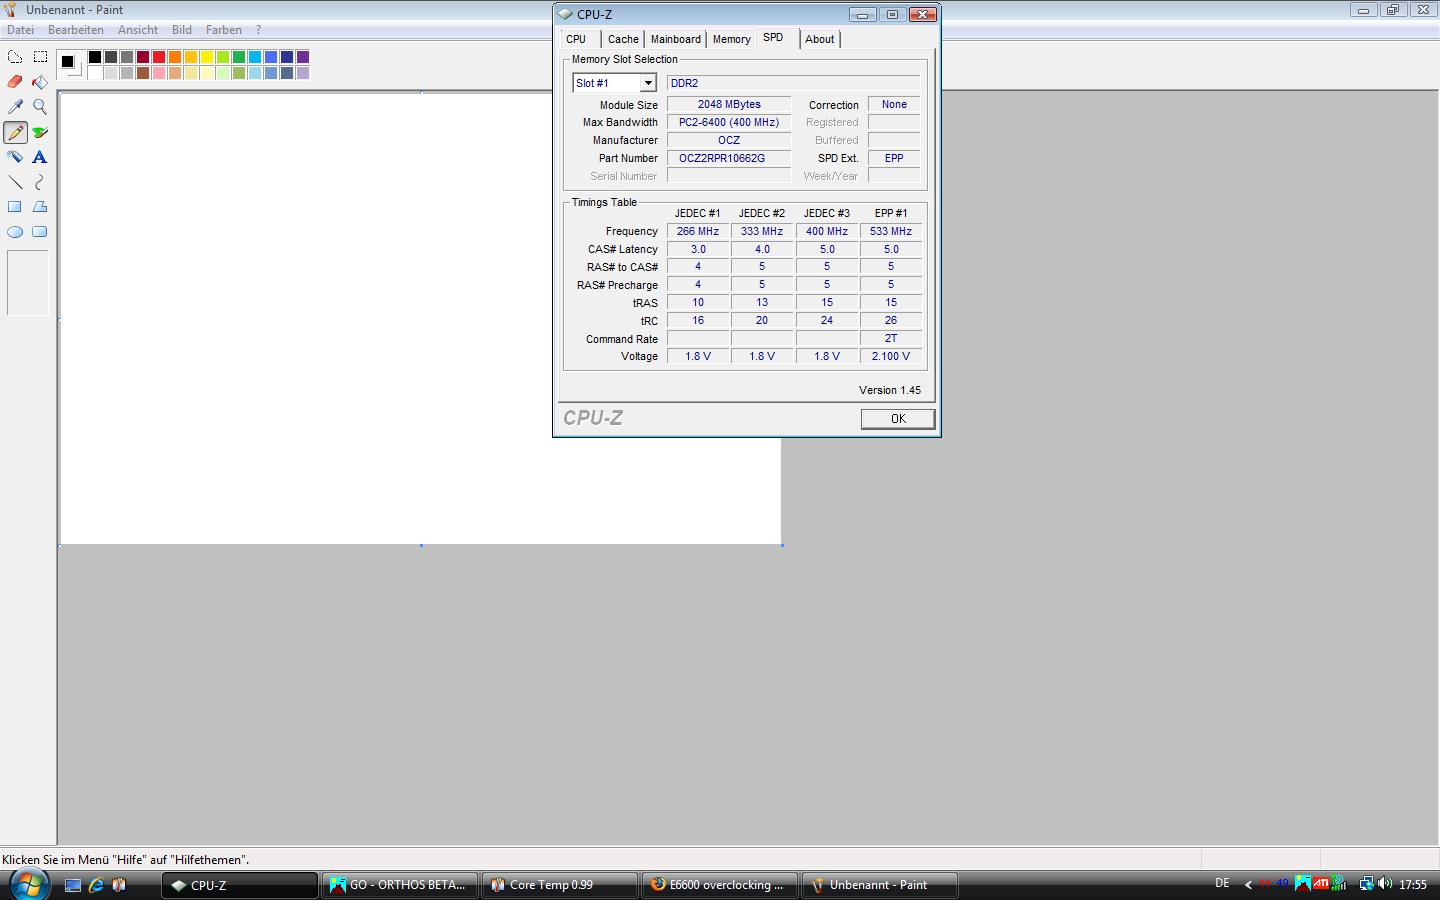
Task: Select the Polygon shape tool
Action: tap(40, 207)
